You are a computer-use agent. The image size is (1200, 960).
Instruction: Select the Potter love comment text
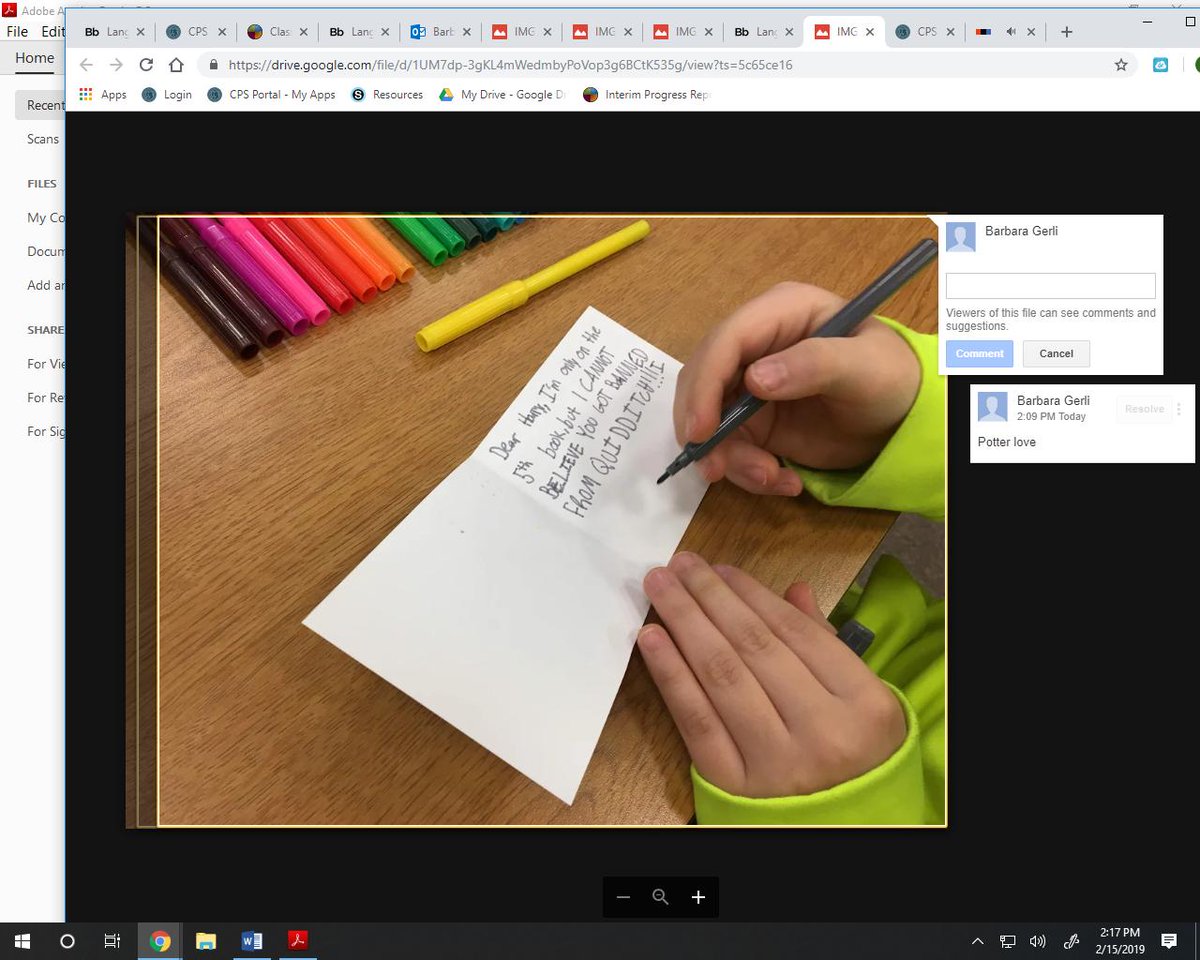click(1006, 442)
